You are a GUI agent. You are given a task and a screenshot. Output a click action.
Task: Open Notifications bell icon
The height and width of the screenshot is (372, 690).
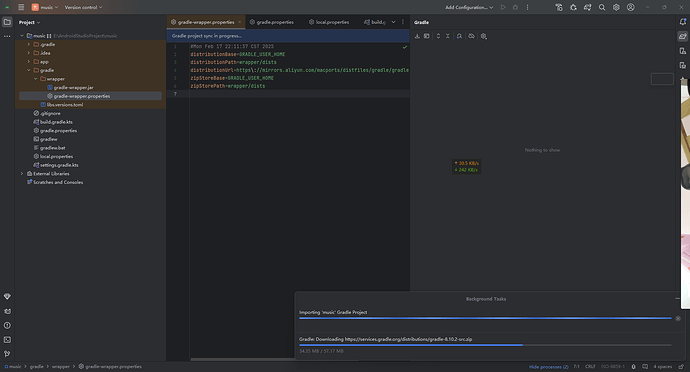click(683, 22)
